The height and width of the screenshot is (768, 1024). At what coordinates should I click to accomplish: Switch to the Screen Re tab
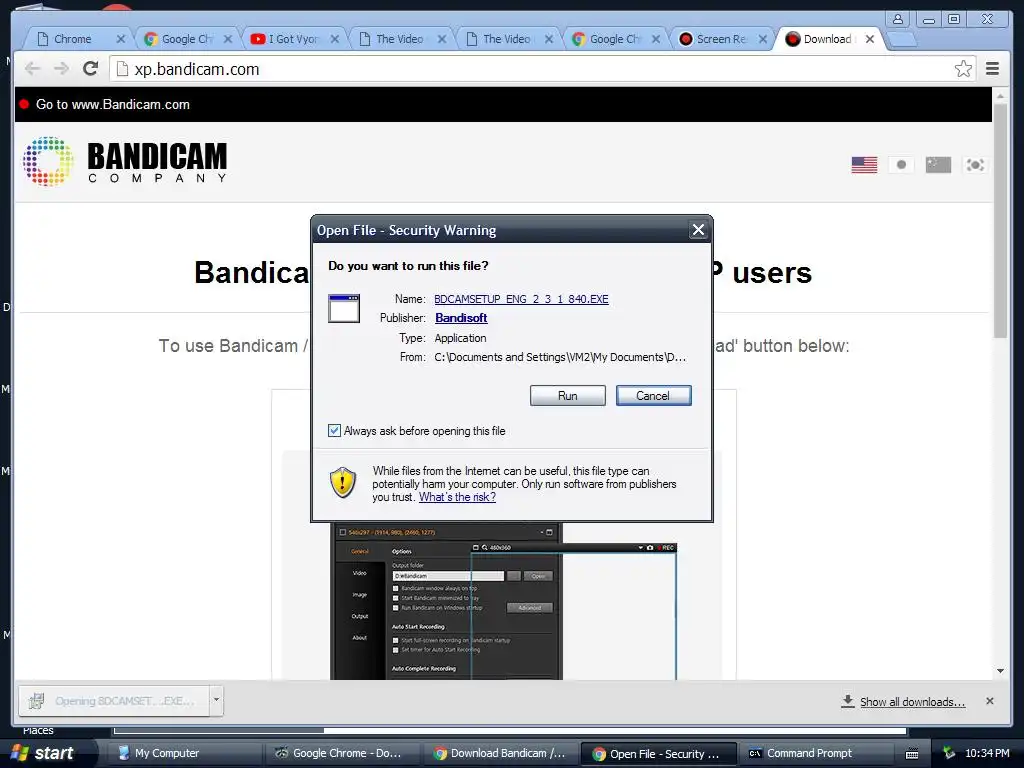(720, 39)
